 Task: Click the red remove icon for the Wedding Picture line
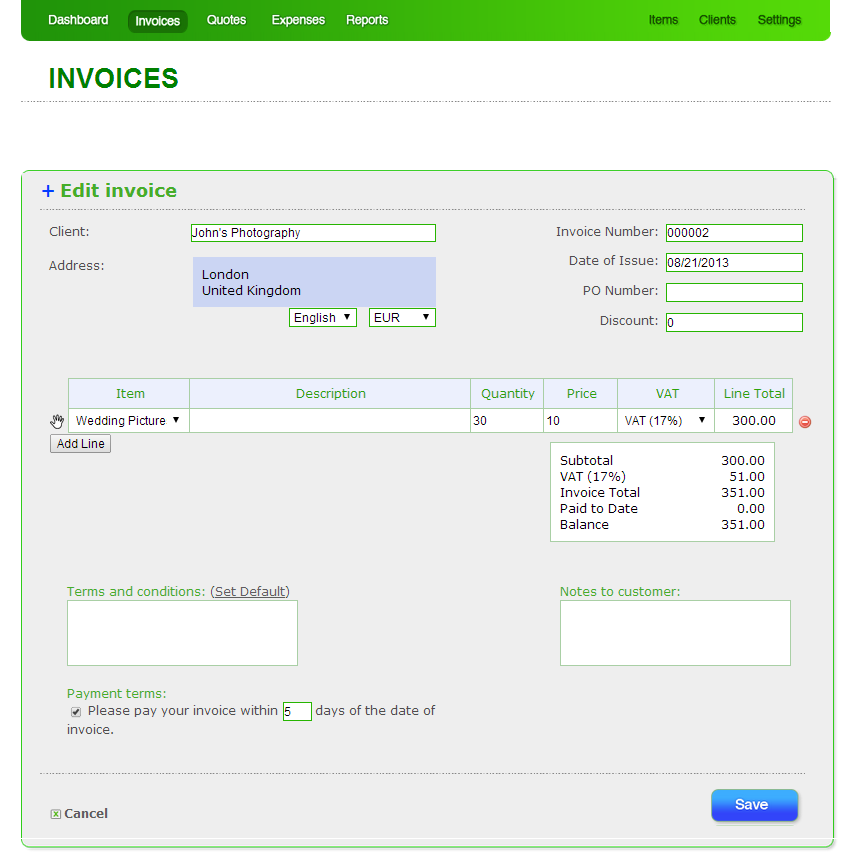click(x=804, y=421)
